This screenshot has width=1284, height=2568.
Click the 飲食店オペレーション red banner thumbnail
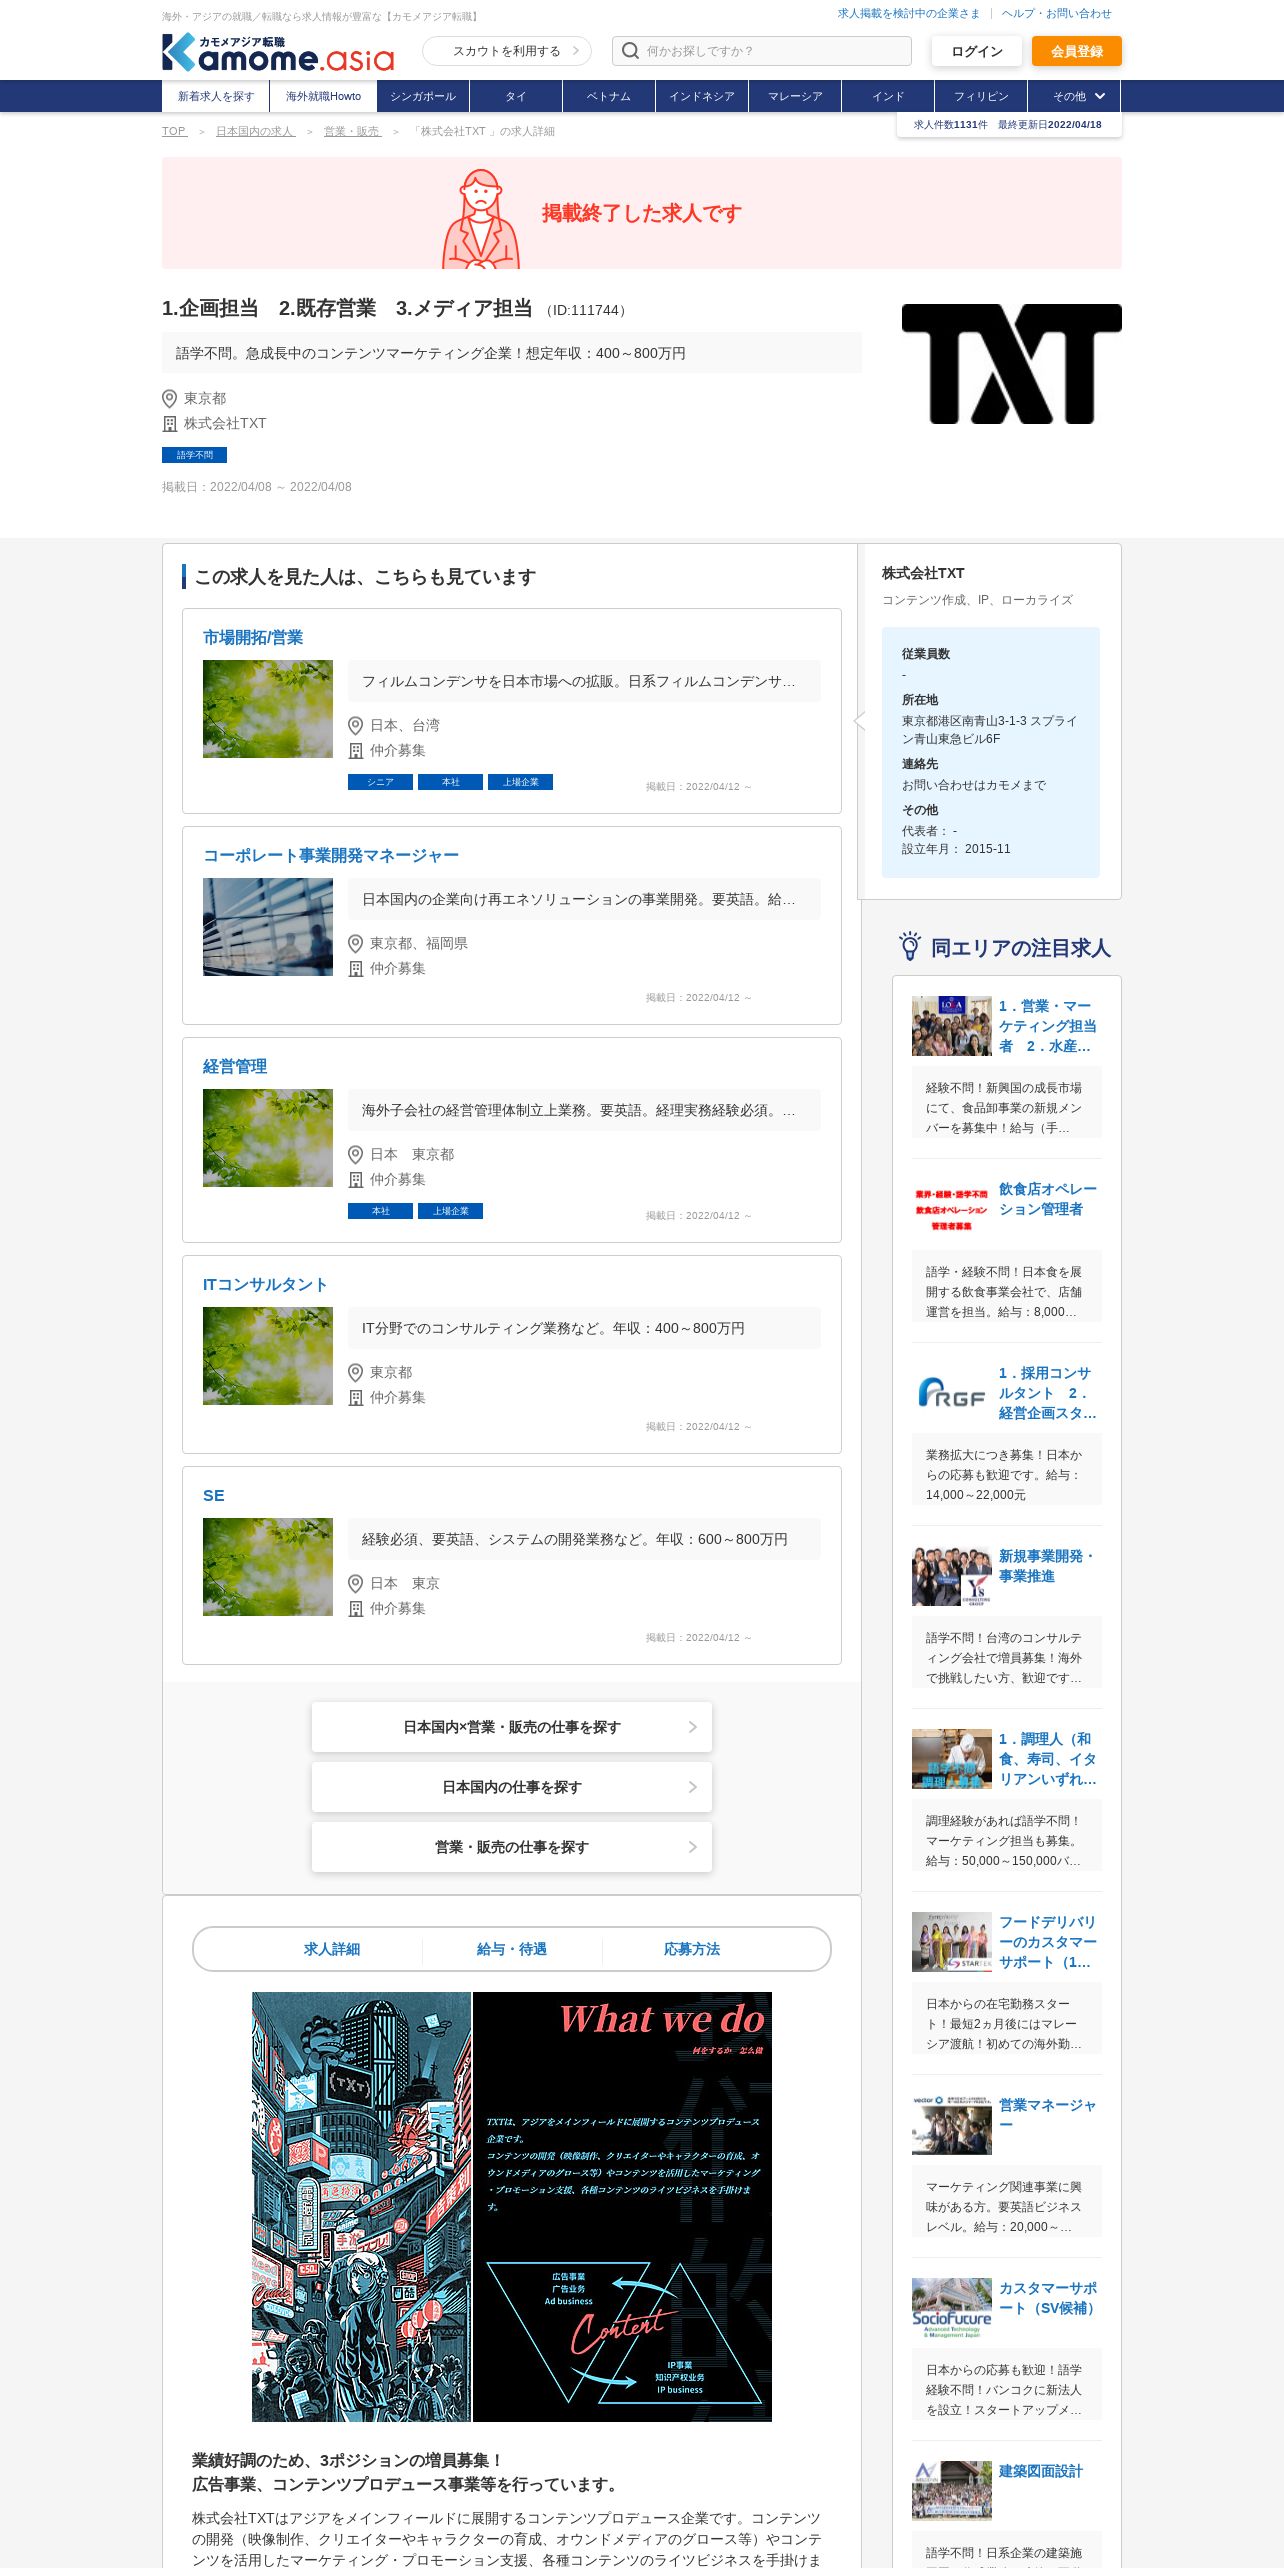coord(952,1209)
